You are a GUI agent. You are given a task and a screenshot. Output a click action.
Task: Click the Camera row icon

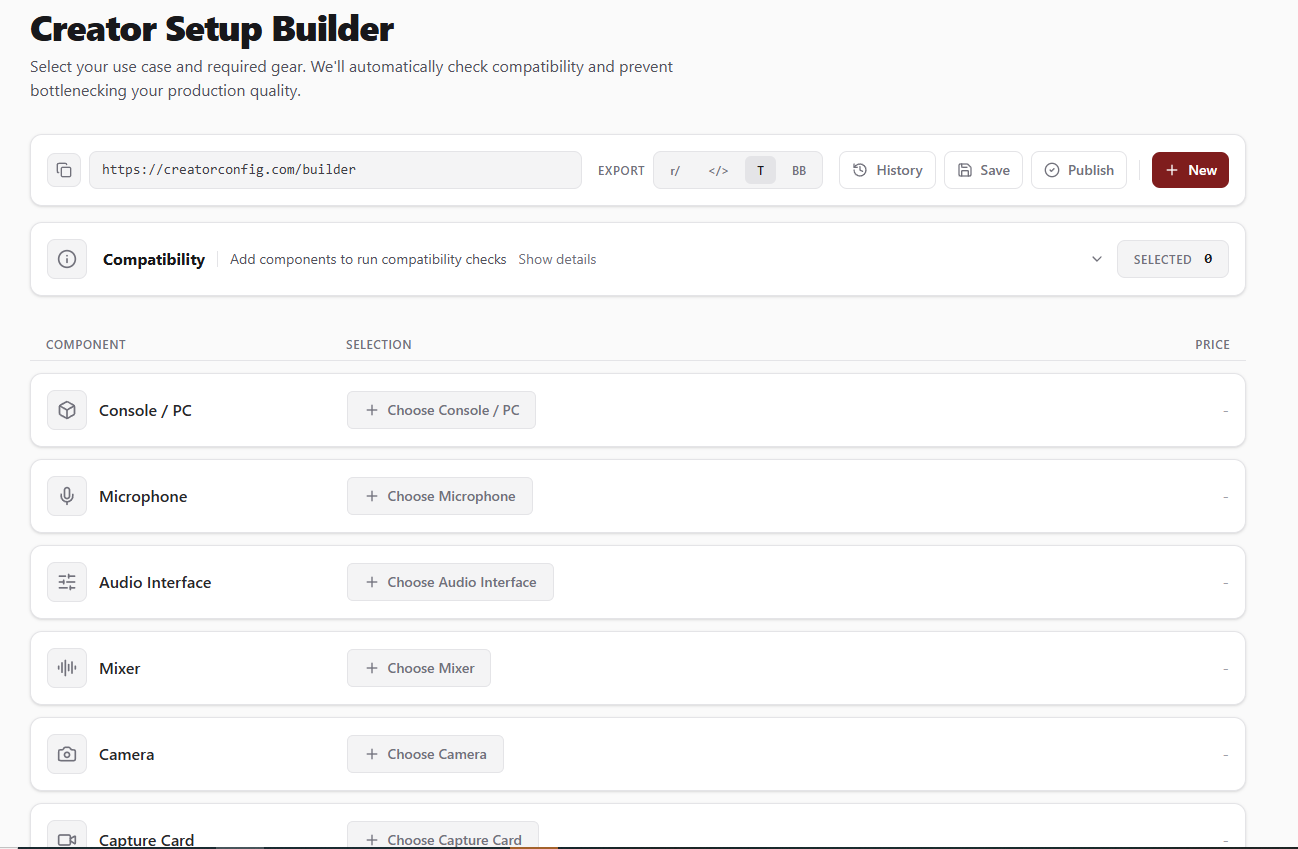click(x=67, y=754)
